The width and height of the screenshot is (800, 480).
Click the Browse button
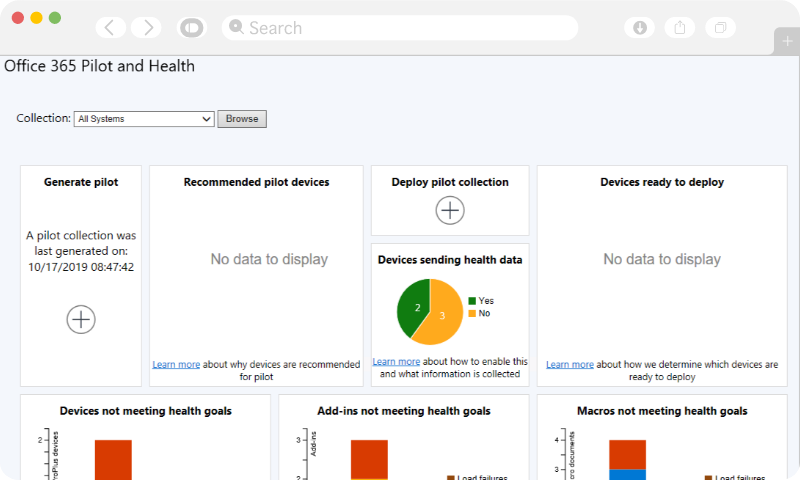click(x=242, y=119)
